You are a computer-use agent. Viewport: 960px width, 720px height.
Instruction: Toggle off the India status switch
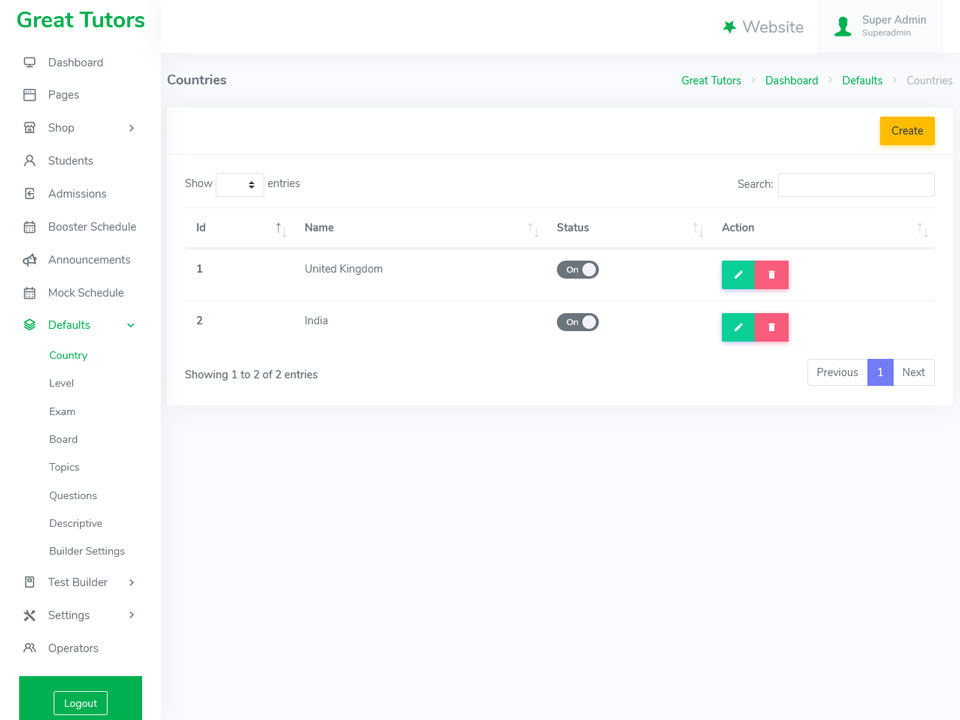(x=577, y=322)
